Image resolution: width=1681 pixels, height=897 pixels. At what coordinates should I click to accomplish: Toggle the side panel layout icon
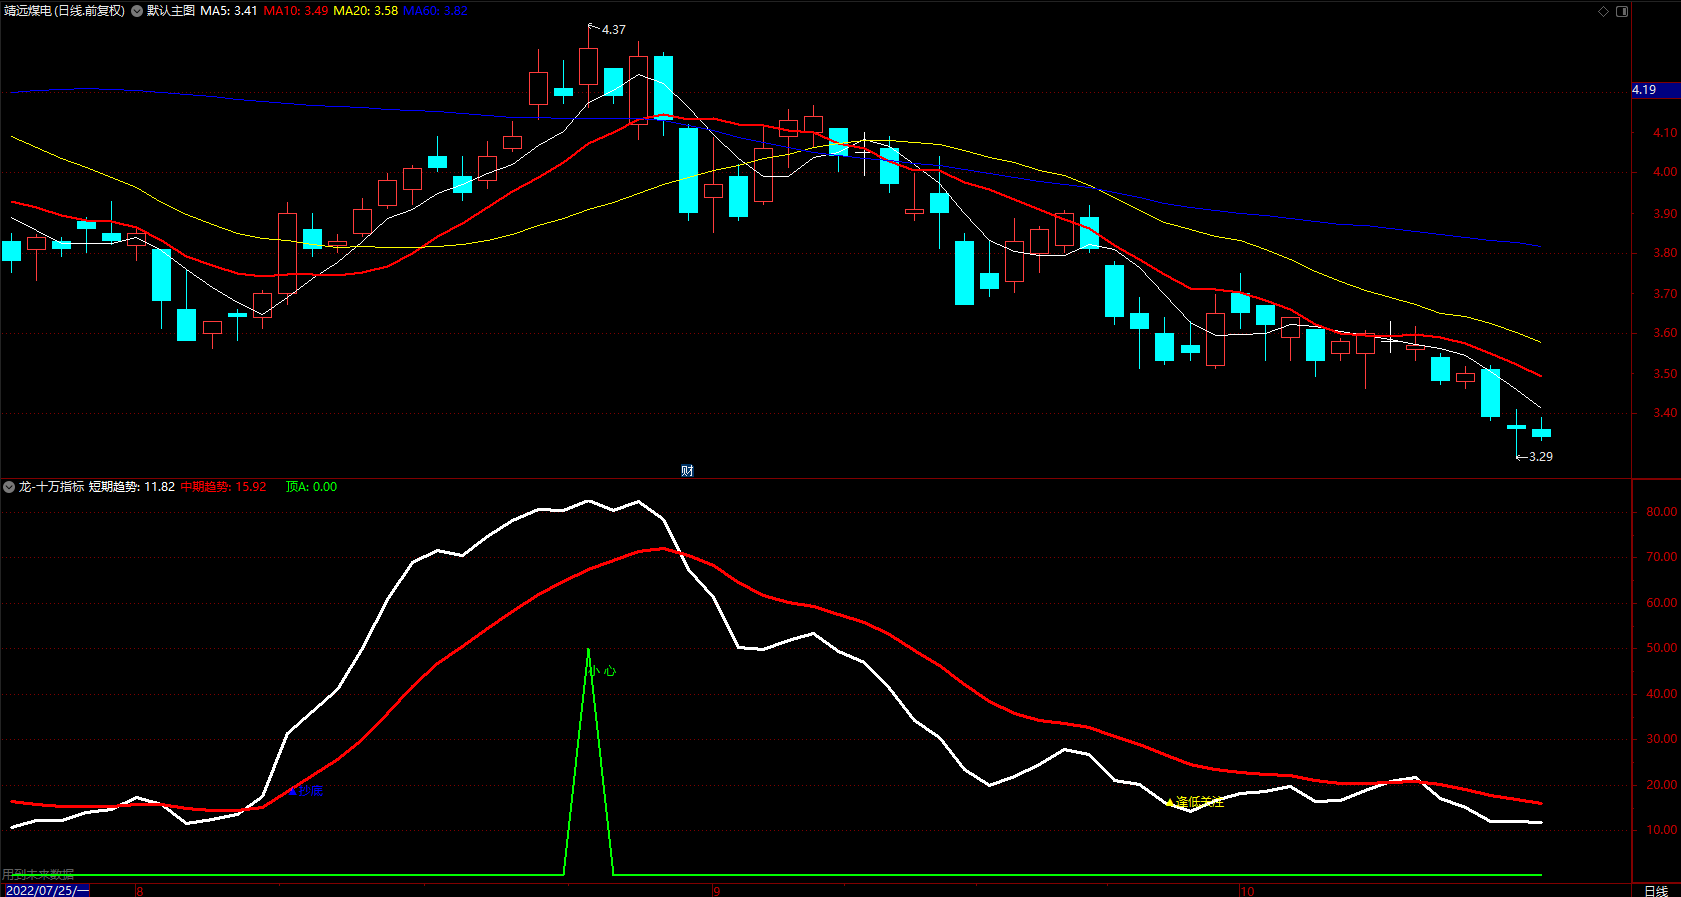click(1622, 11)
